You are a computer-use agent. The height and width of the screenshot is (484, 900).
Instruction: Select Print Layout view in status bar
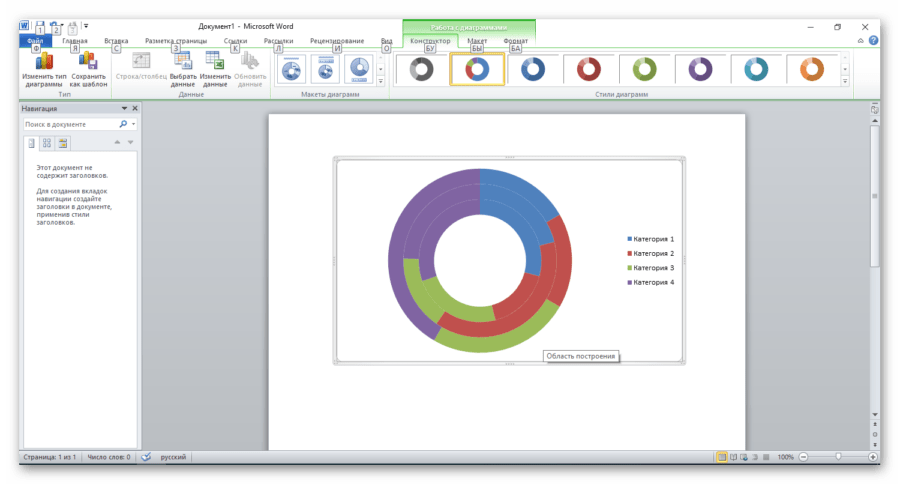pyautogui.click(x=721, y=457)
